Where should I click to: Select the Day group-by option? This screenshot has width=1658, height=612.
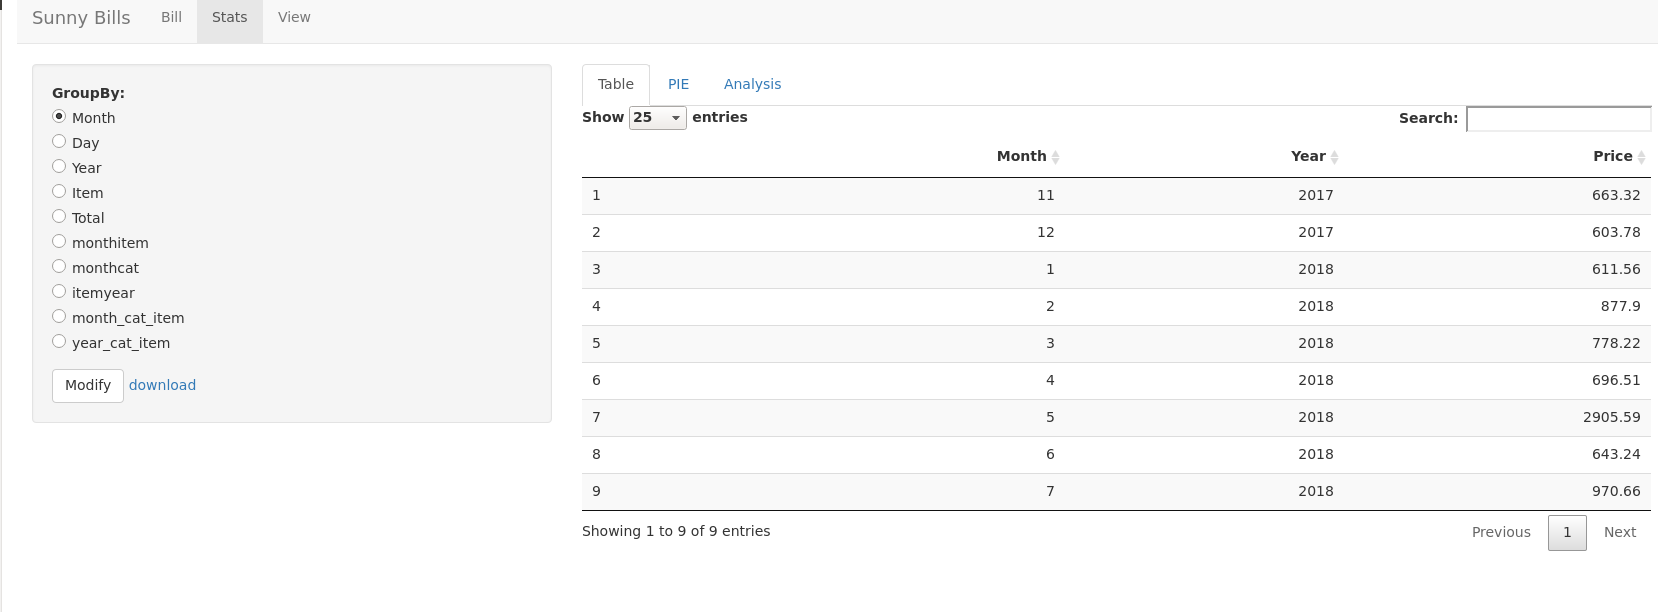[59, 141]
